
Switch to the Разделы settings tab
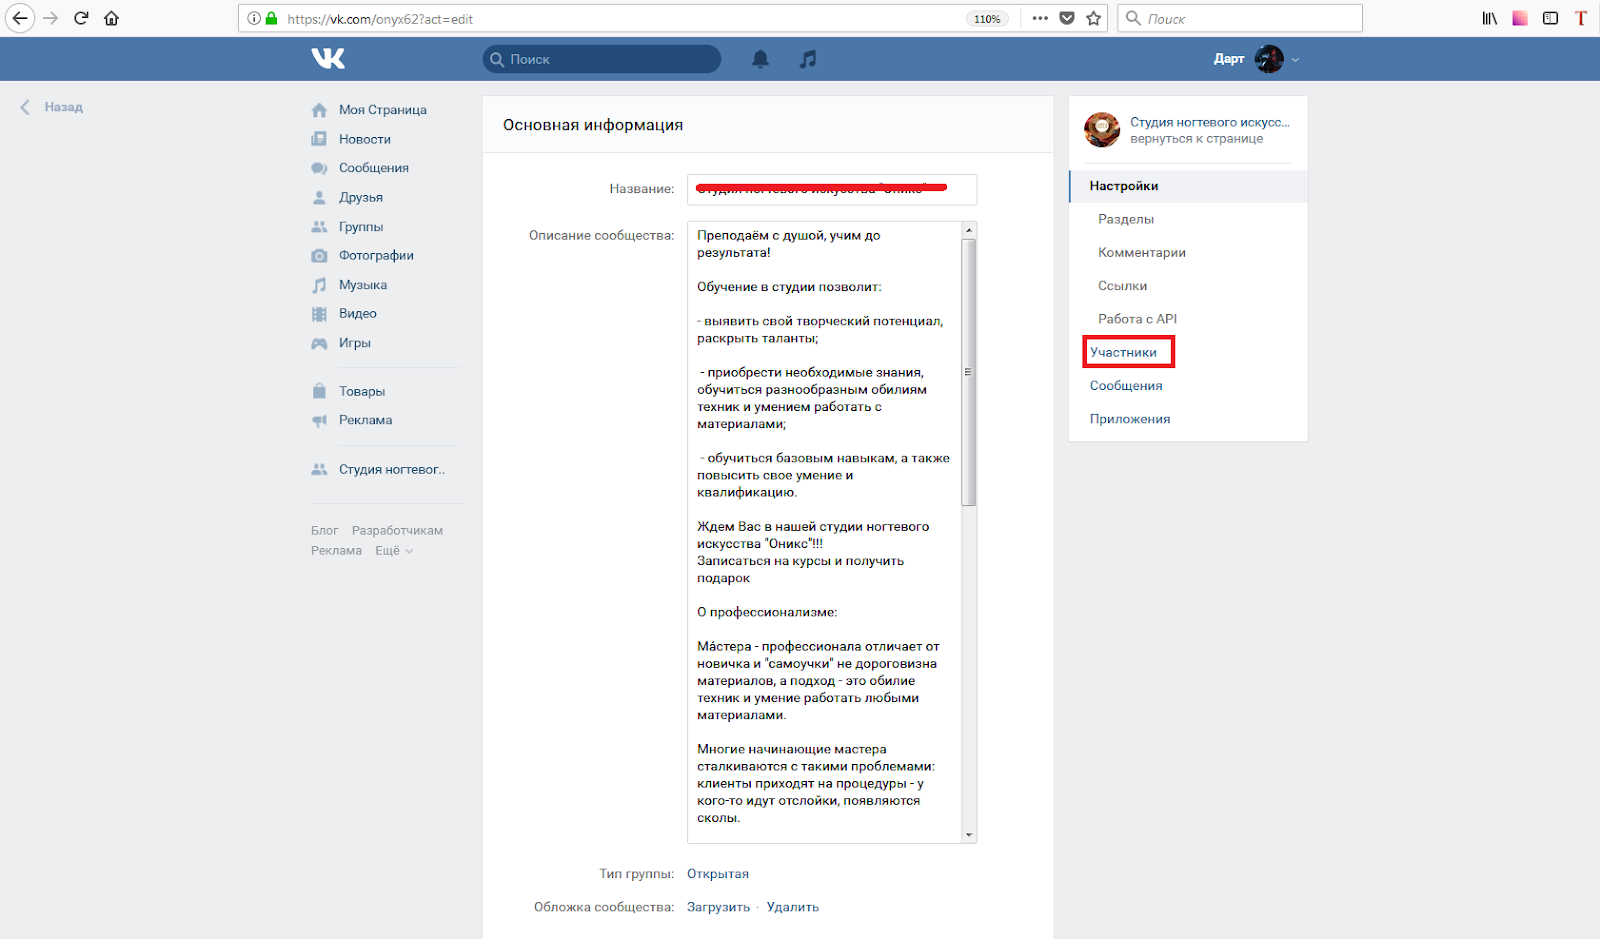1126,219
